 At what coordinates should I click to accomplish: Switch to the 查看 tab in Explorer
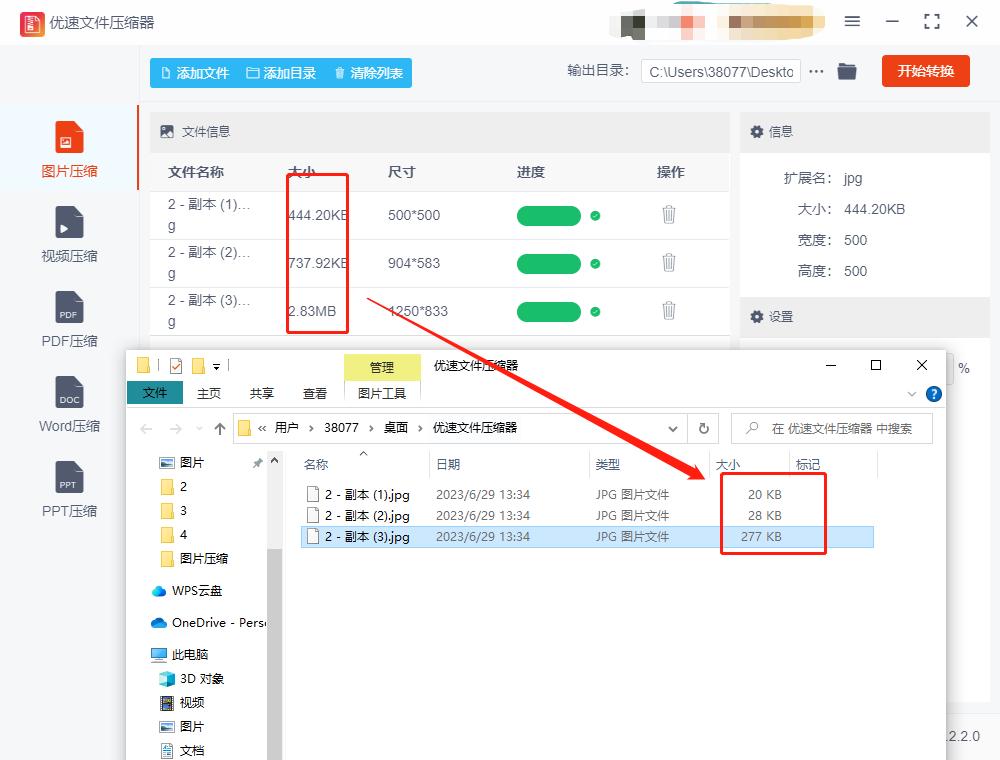coord(314,393)
